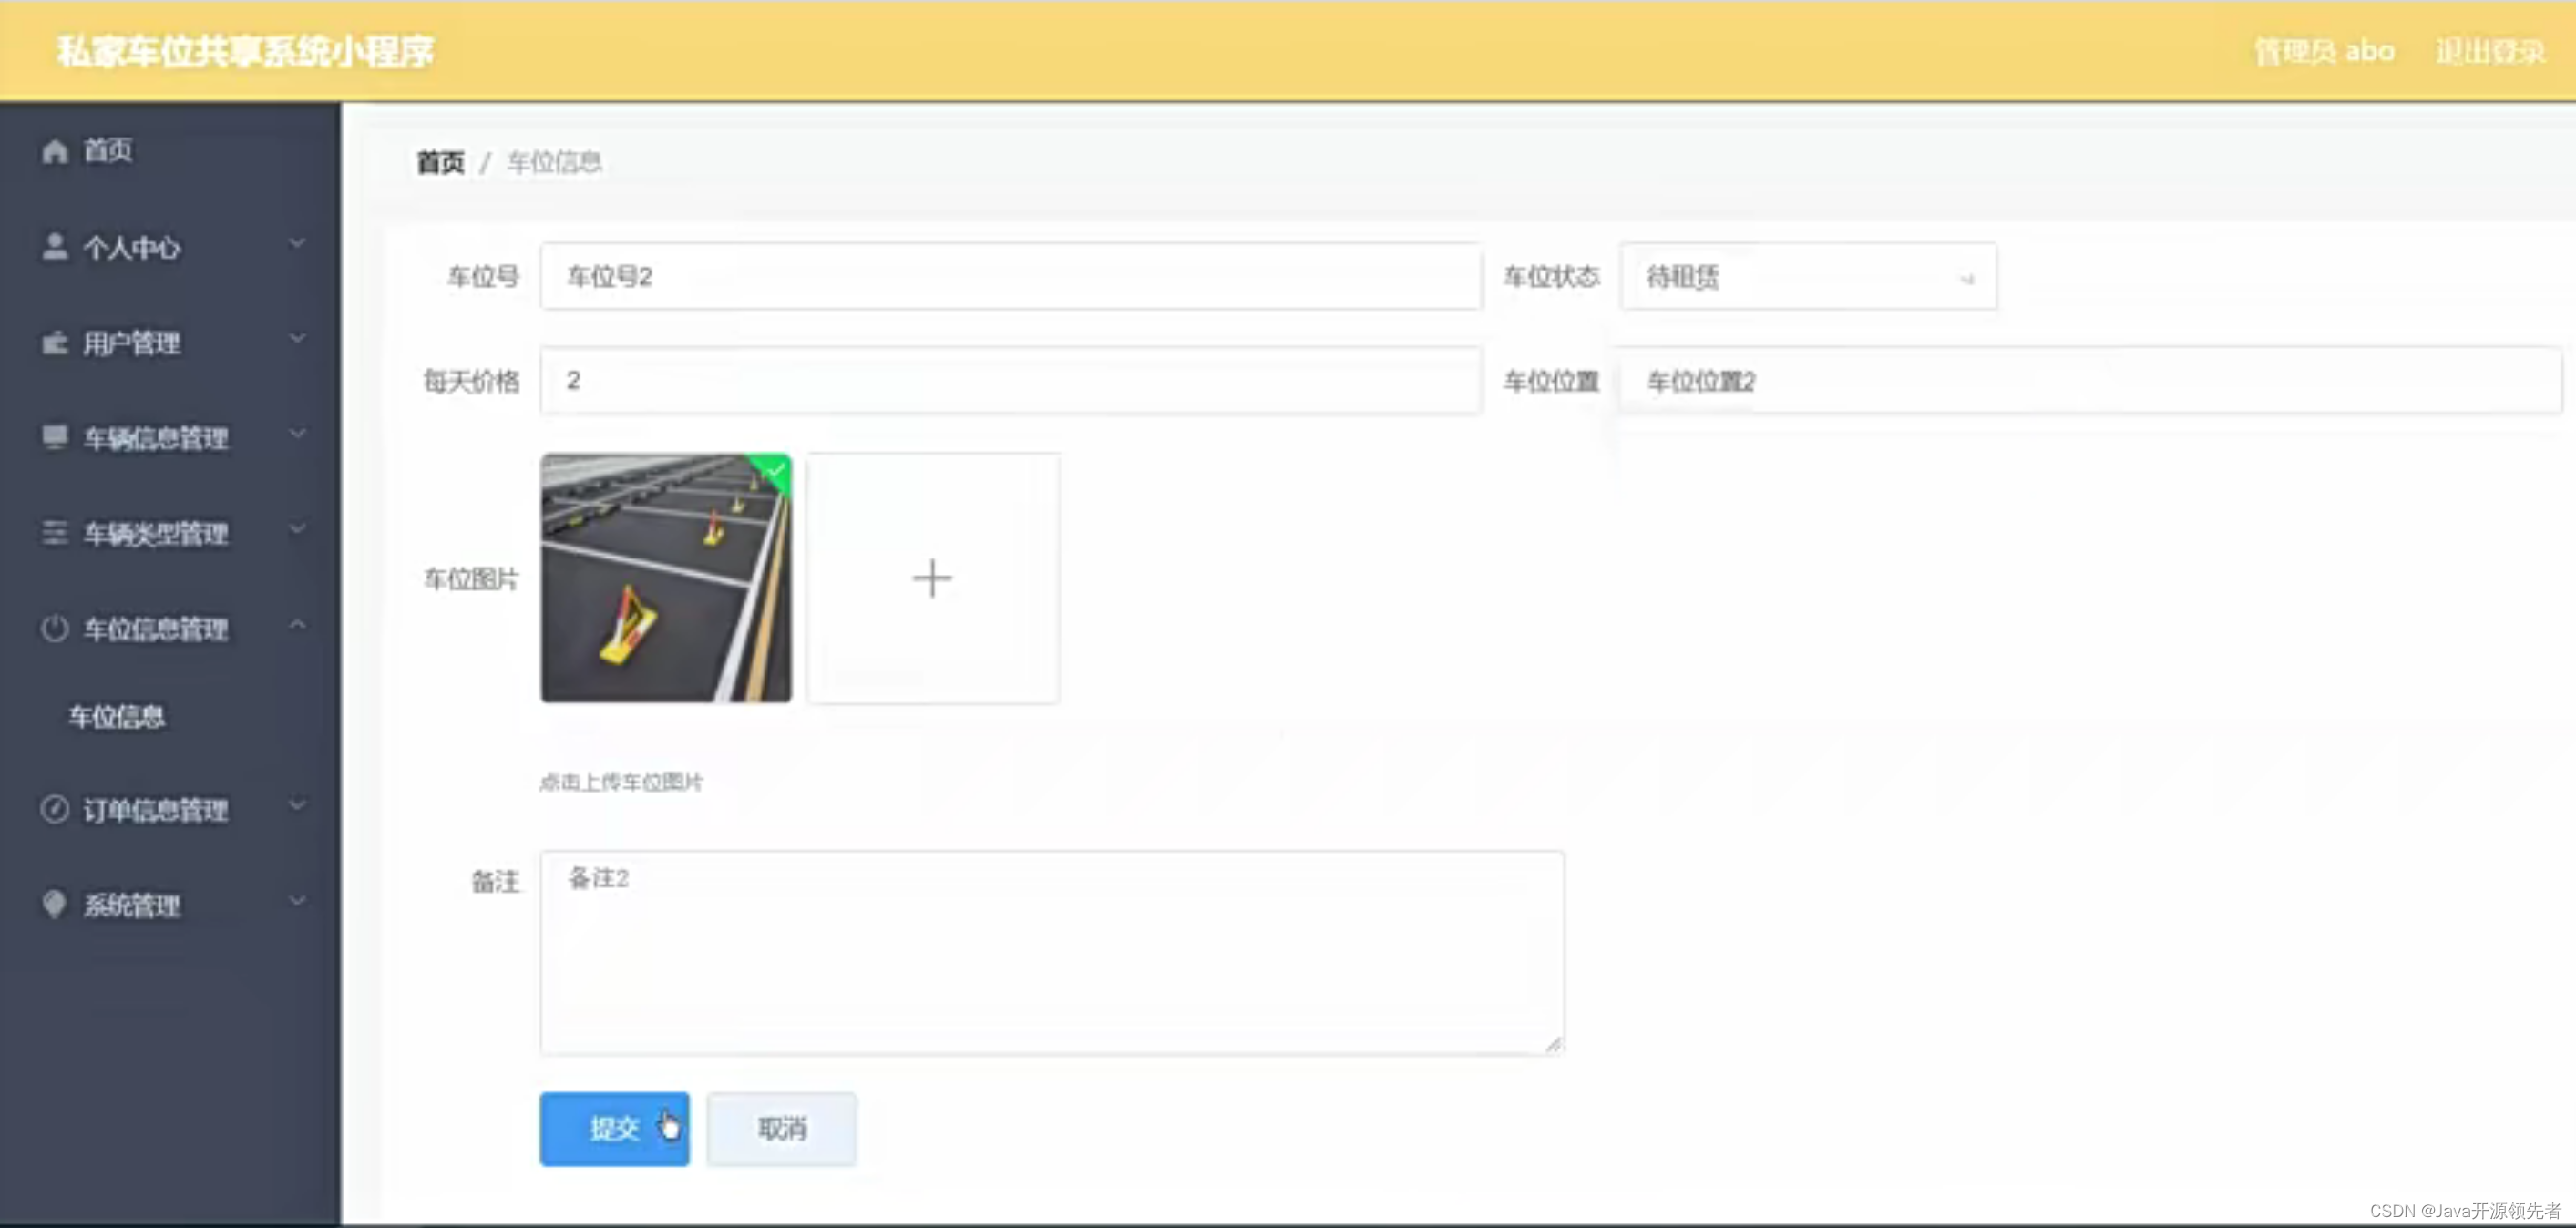Click the plus icon to upload image
Image resolution: width=2576 pixels, height=1228 pixels.
(932, 578)
